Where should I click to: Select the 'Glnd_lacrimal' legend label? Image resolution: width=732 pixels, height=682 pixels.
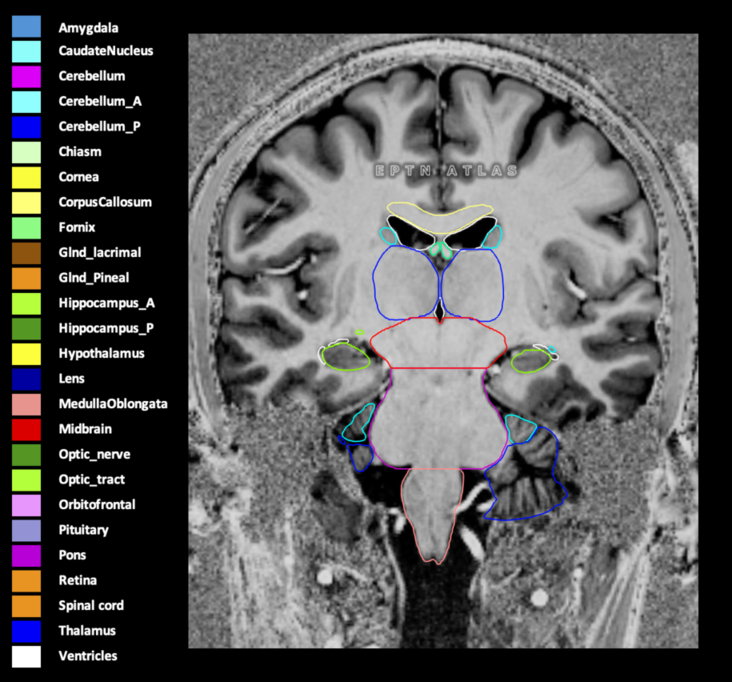pyautogui.click(x=100, y=253)
